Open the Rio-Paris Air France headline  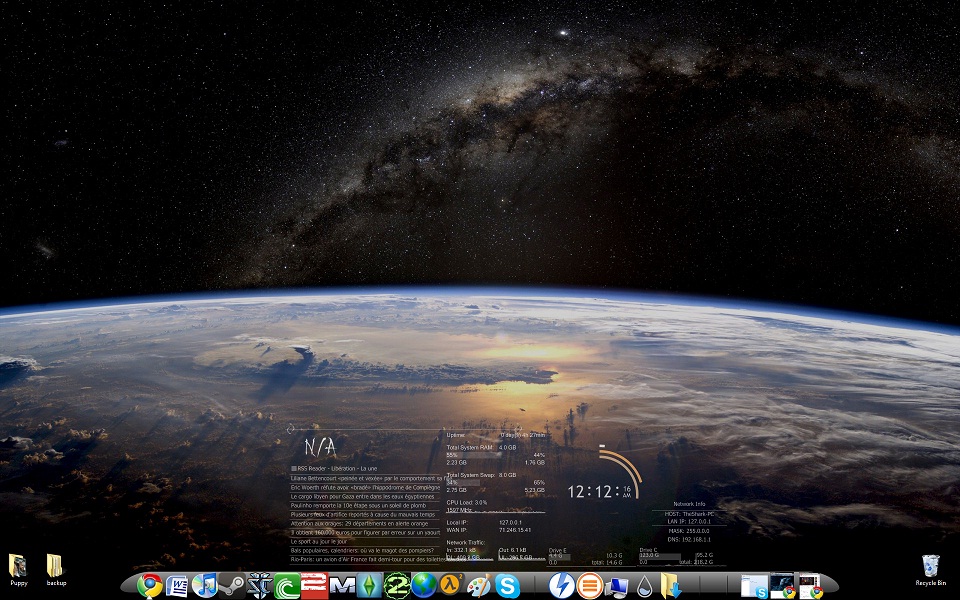pos(368,559)
